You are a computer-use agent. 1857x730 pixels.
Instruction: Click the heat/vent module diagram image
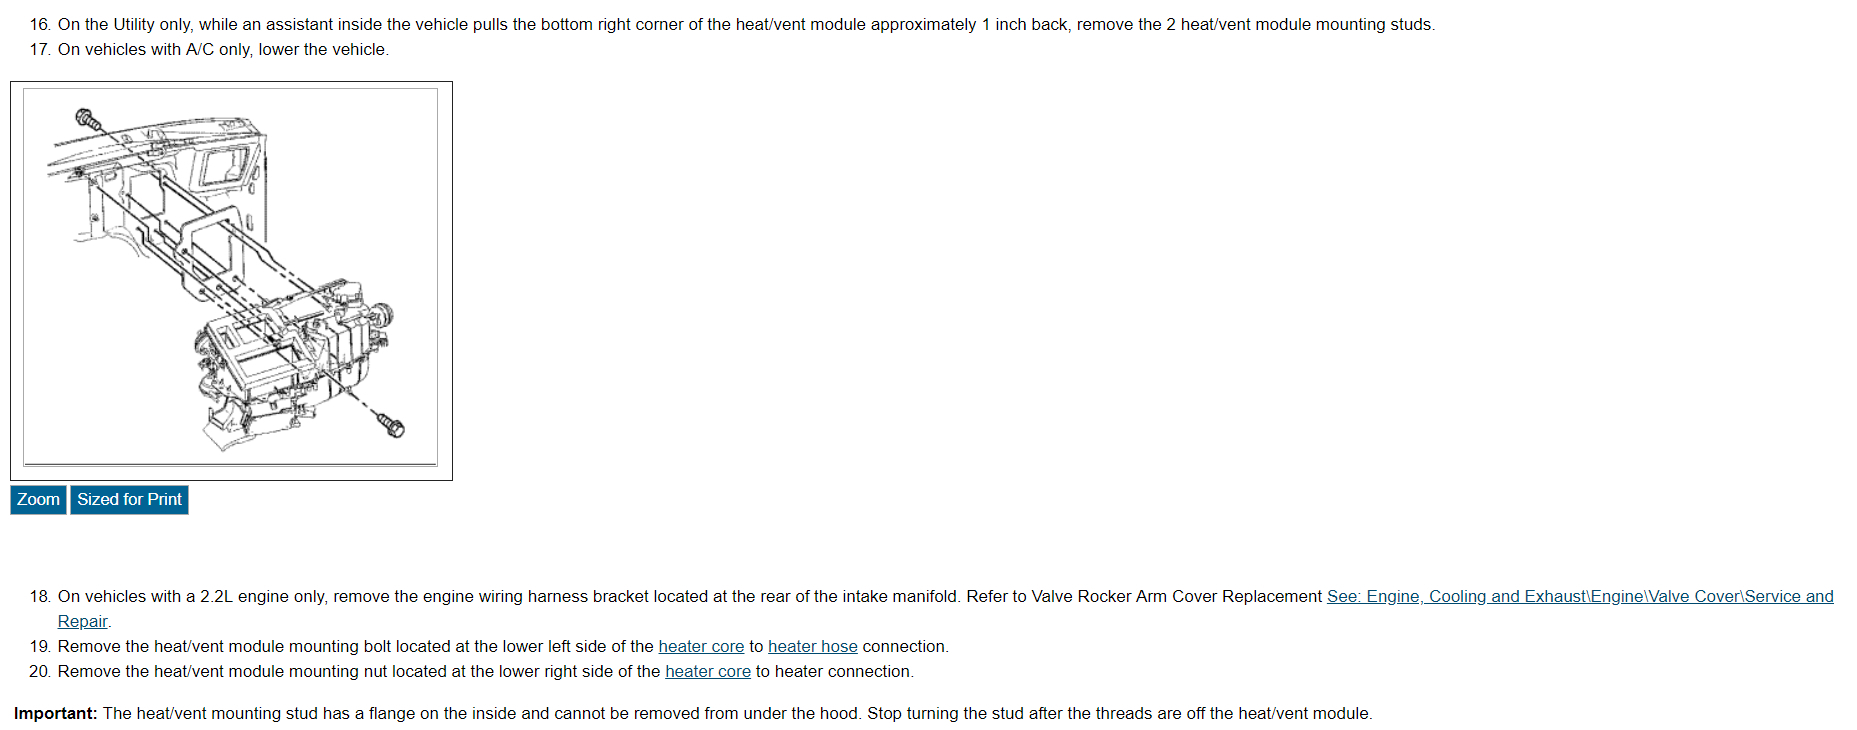click(x=231, y=278)
